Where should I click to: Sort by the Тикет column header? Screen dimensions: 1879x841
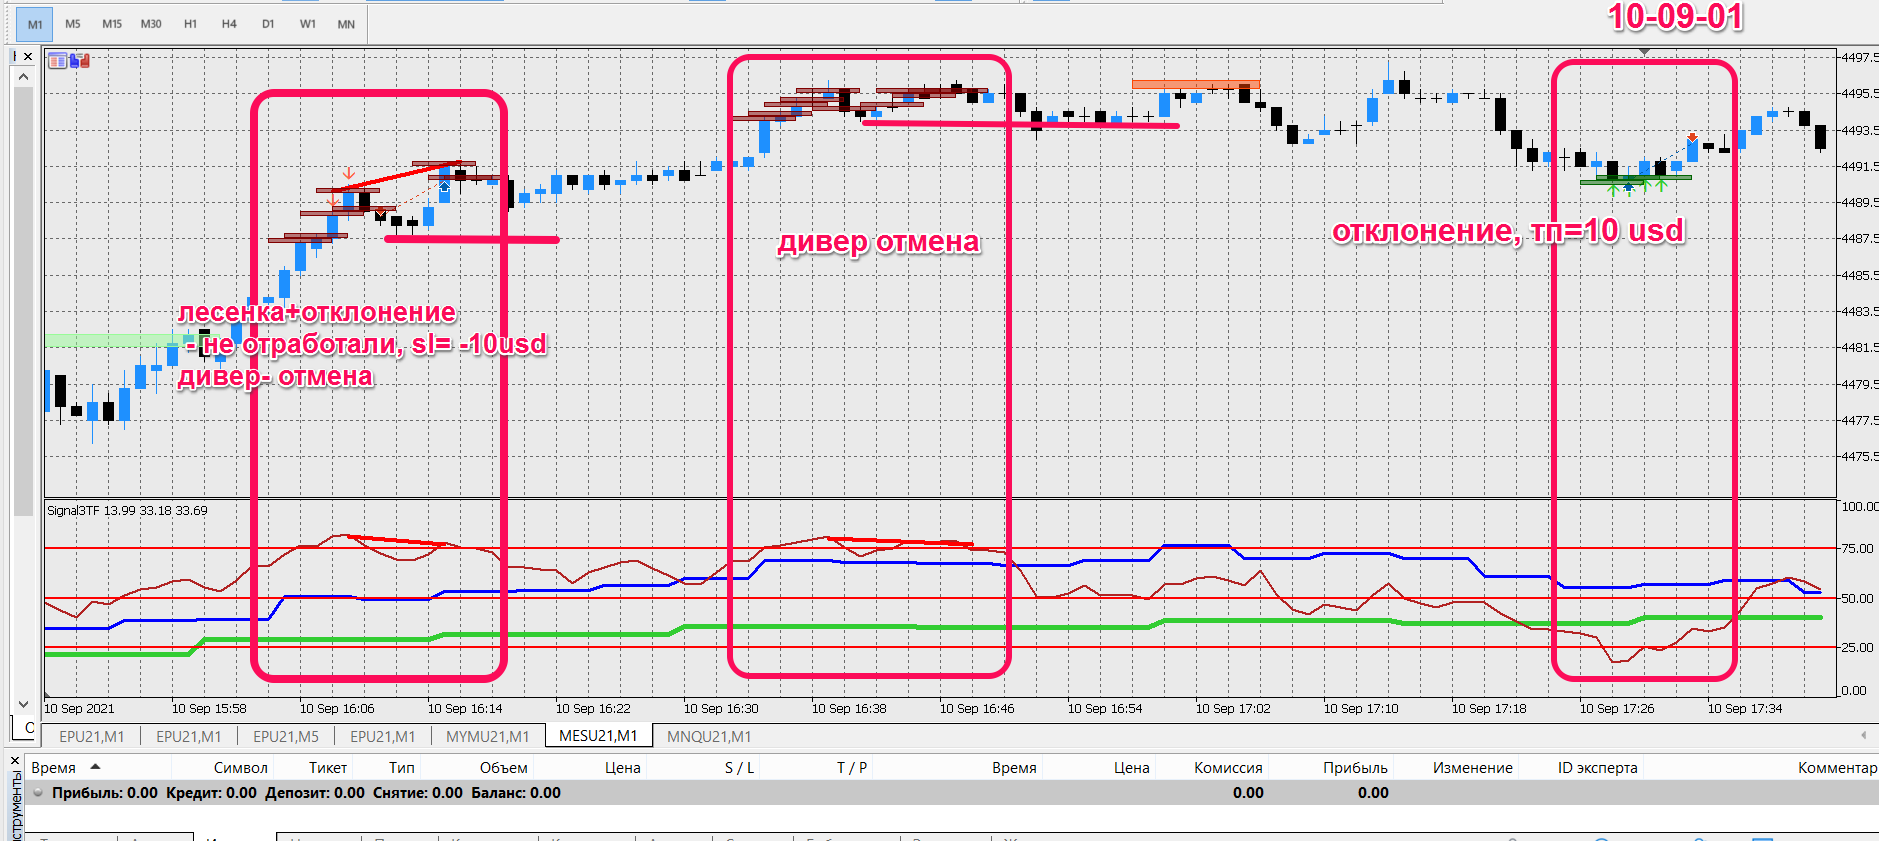[328, 767]
